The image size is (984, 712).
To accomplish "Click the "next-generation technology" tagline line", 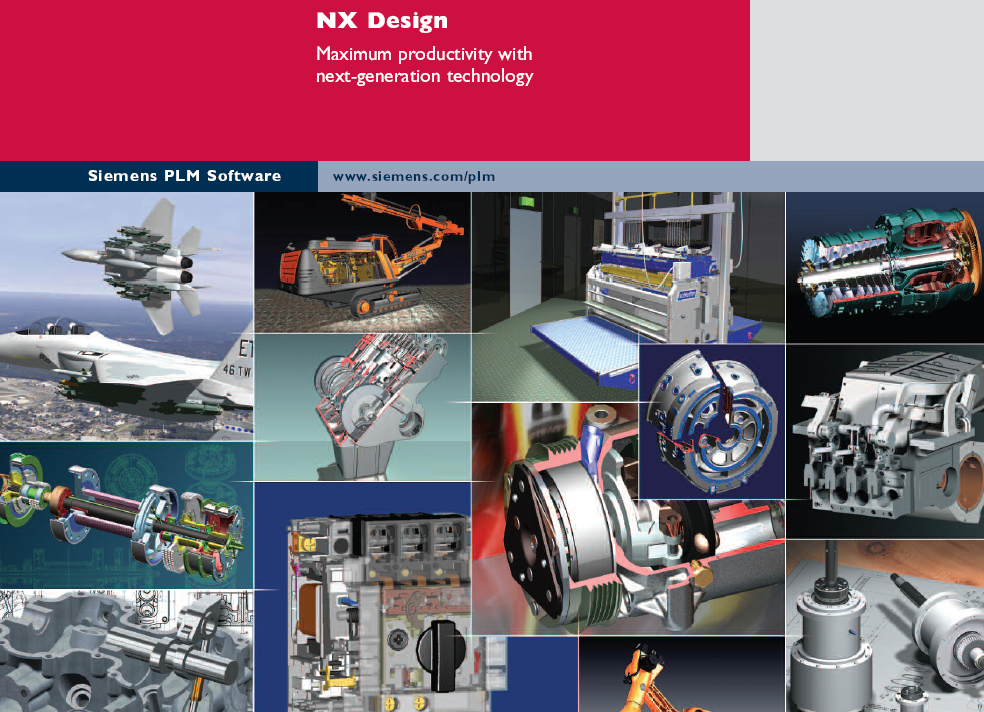I will [425, 77].
